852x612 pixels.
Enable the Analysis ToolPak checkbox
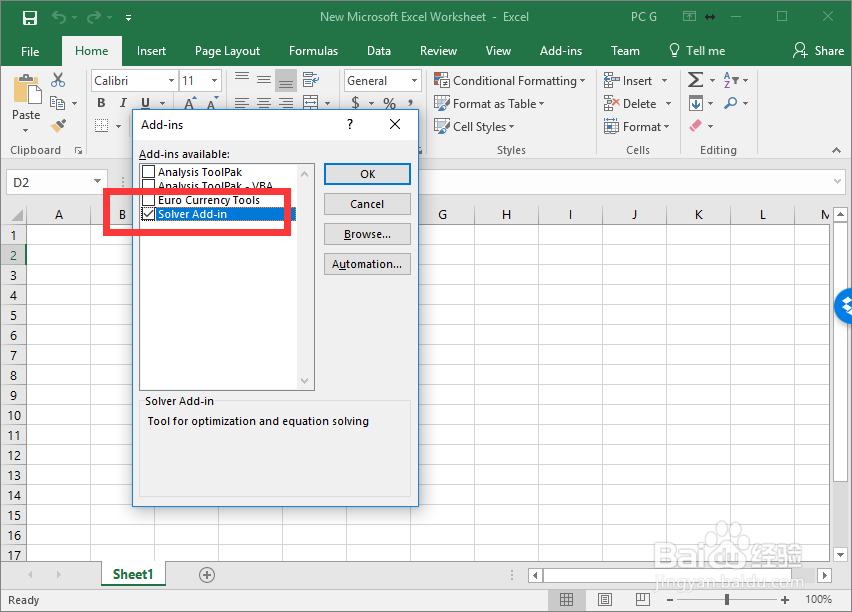pyautogui.click(x=148, y=172)
